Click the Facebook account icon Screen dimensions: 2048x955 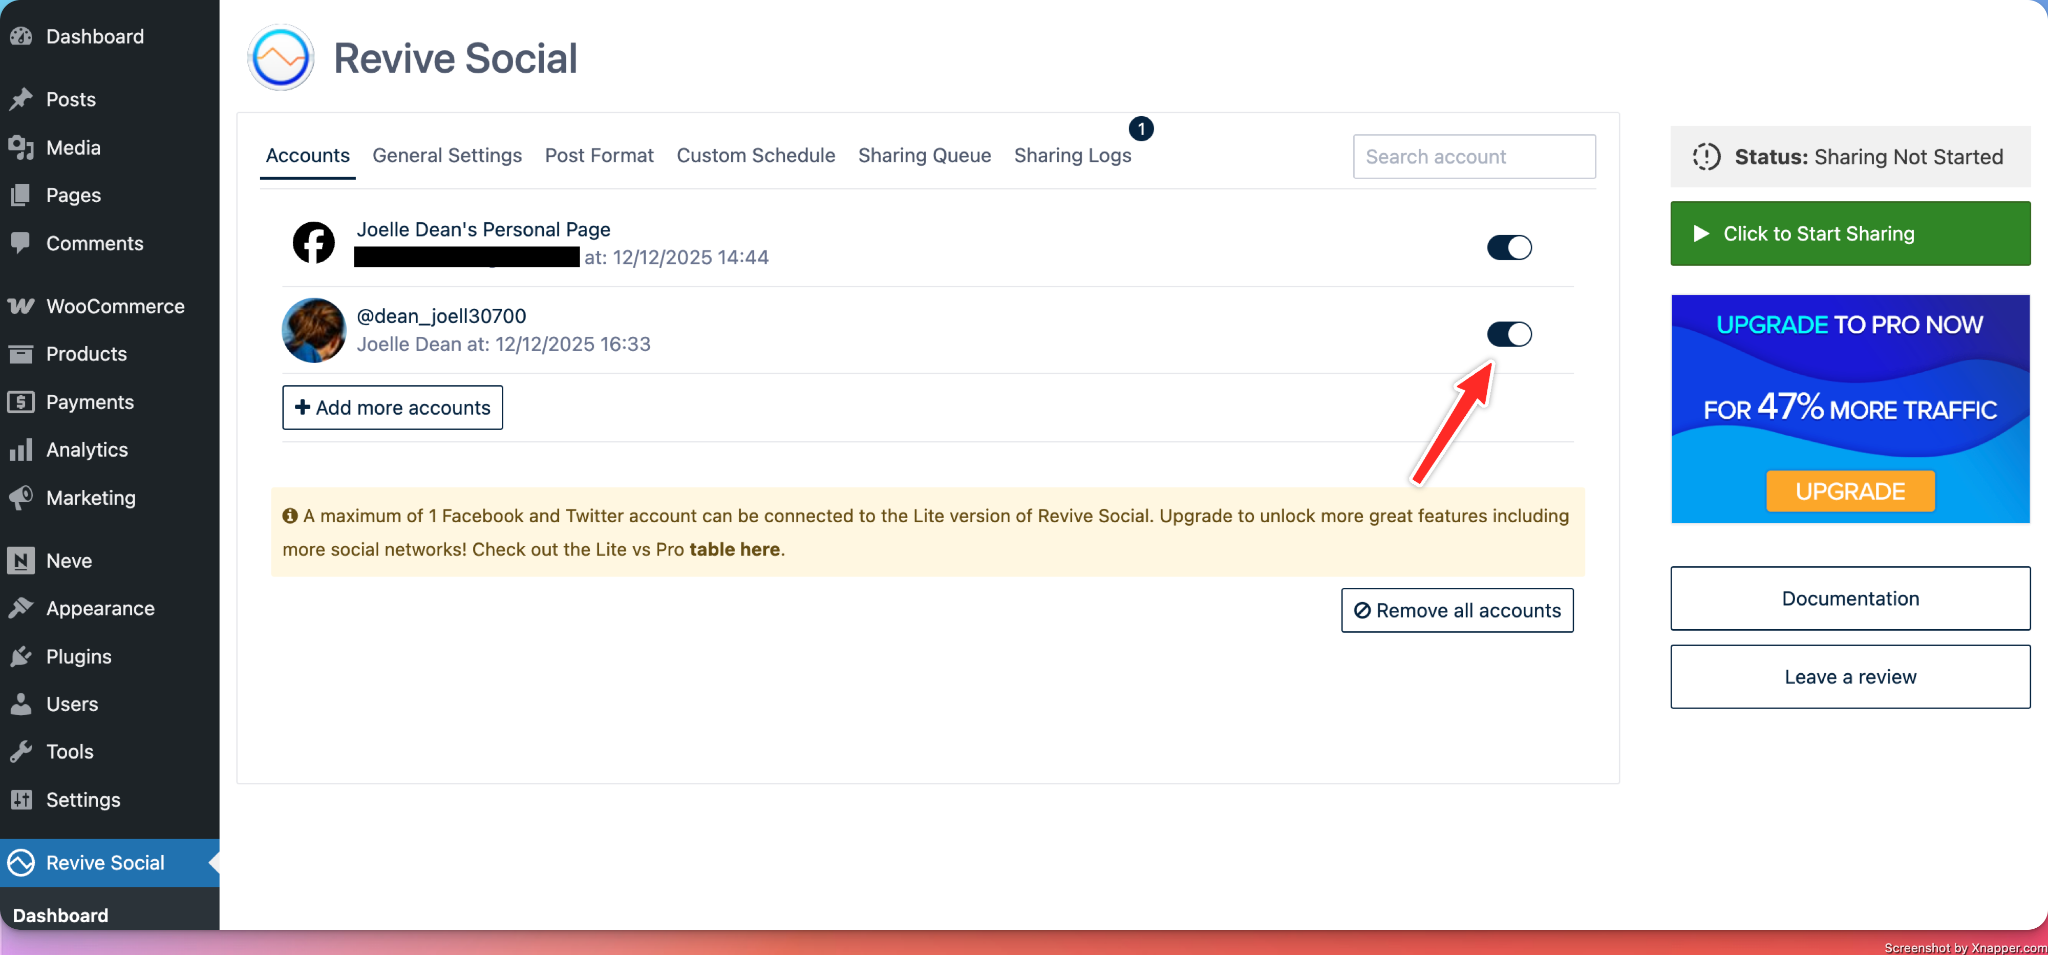pos(313,243)
